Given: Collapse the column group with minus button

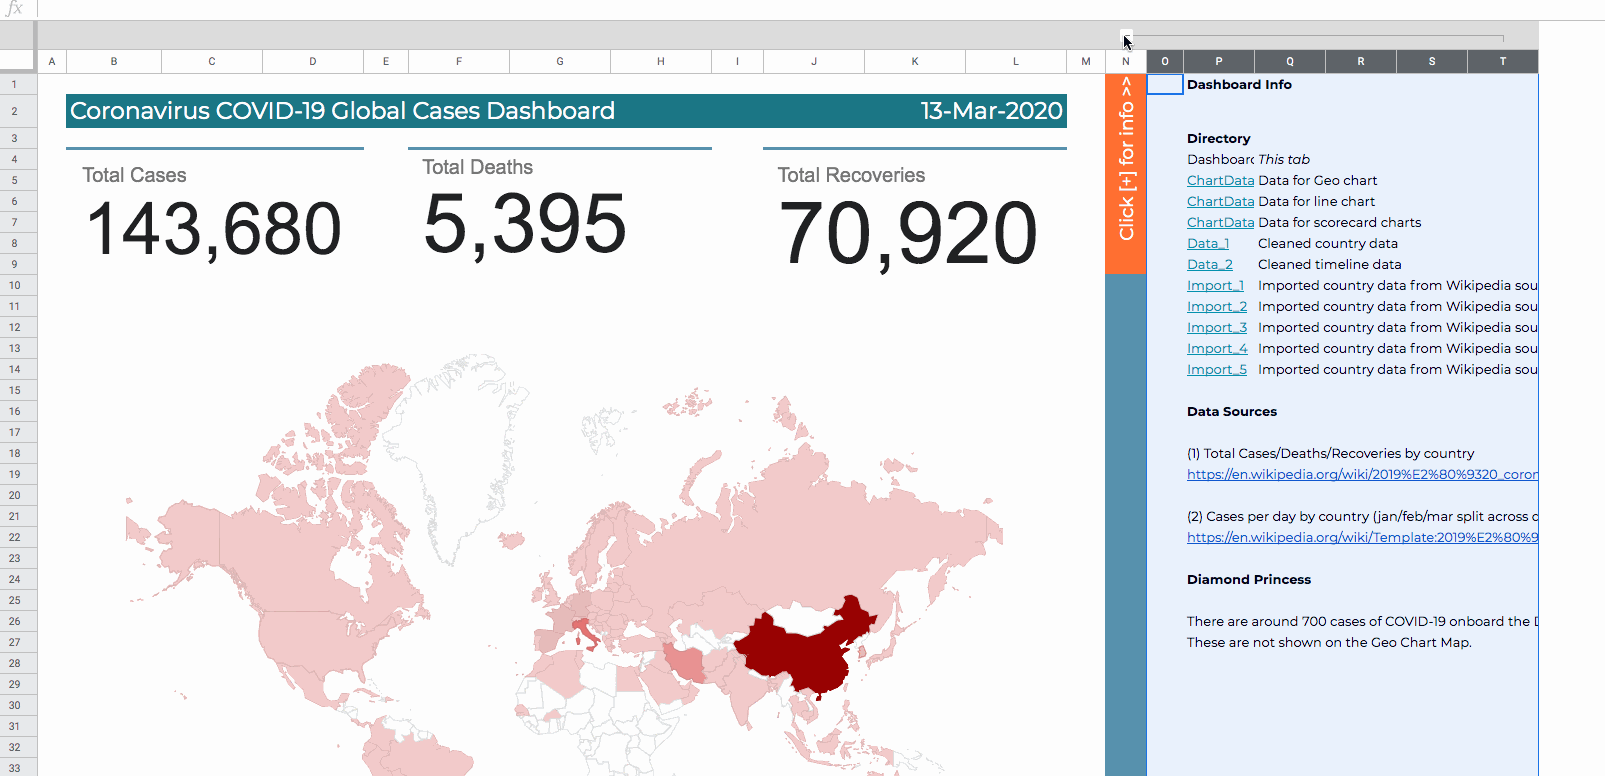Looking at the screenshot, I should pyautogui.click(x=1126, y=37).
